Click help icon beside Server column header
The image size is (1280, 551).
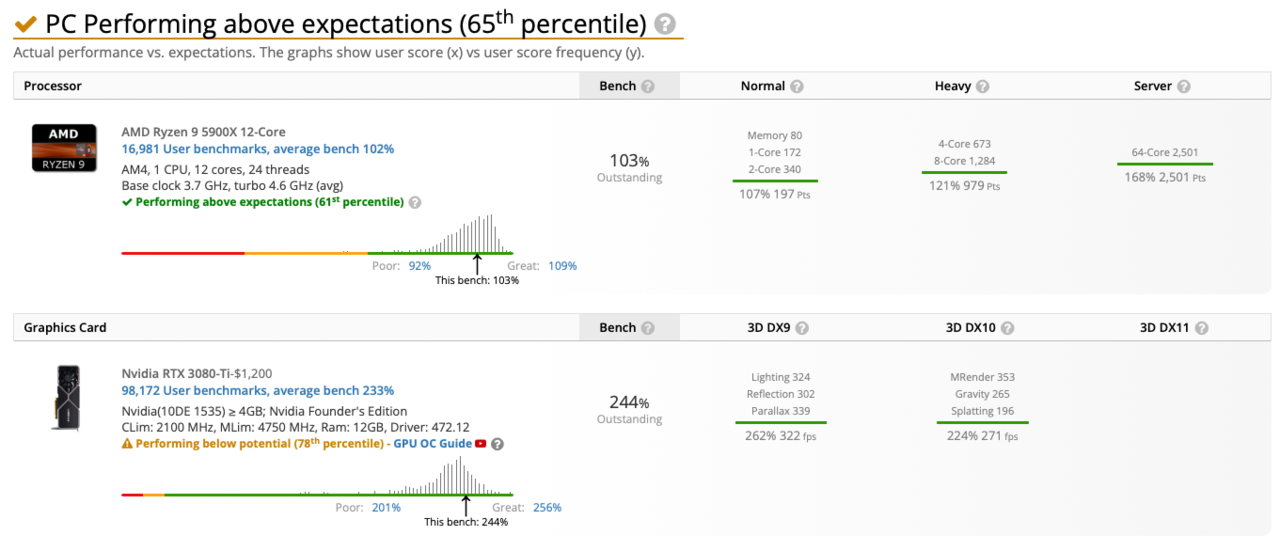[1184, 86]
